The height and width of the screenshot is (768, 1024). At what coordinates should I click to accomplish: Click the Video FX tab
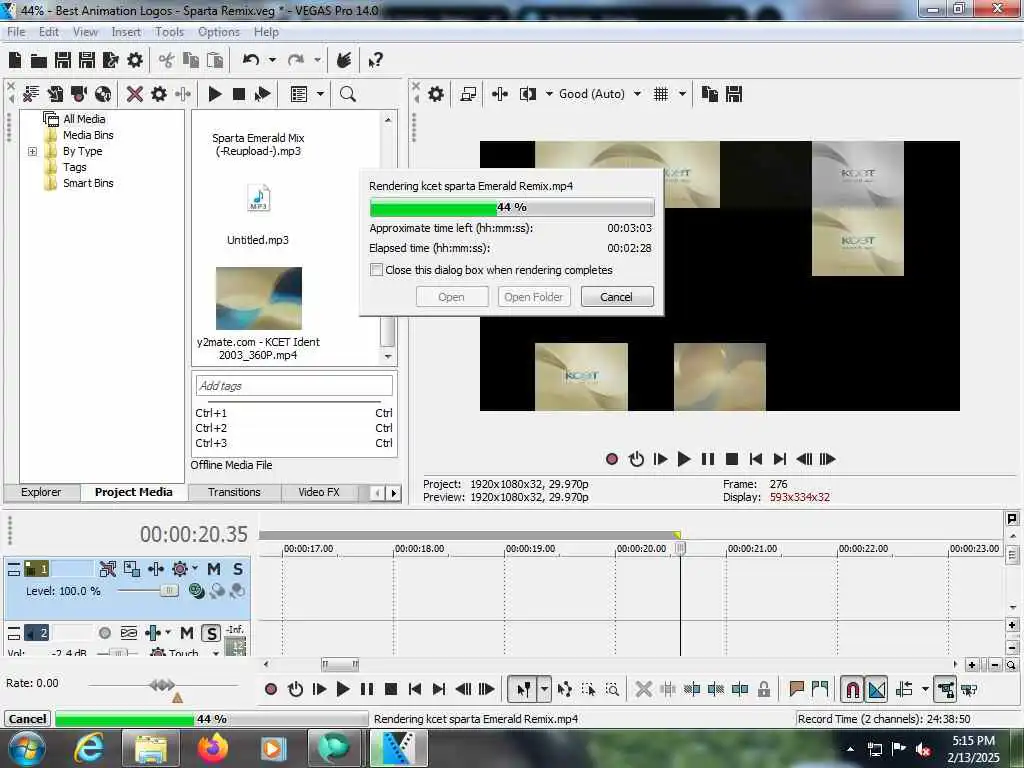(x=319, y=492)
